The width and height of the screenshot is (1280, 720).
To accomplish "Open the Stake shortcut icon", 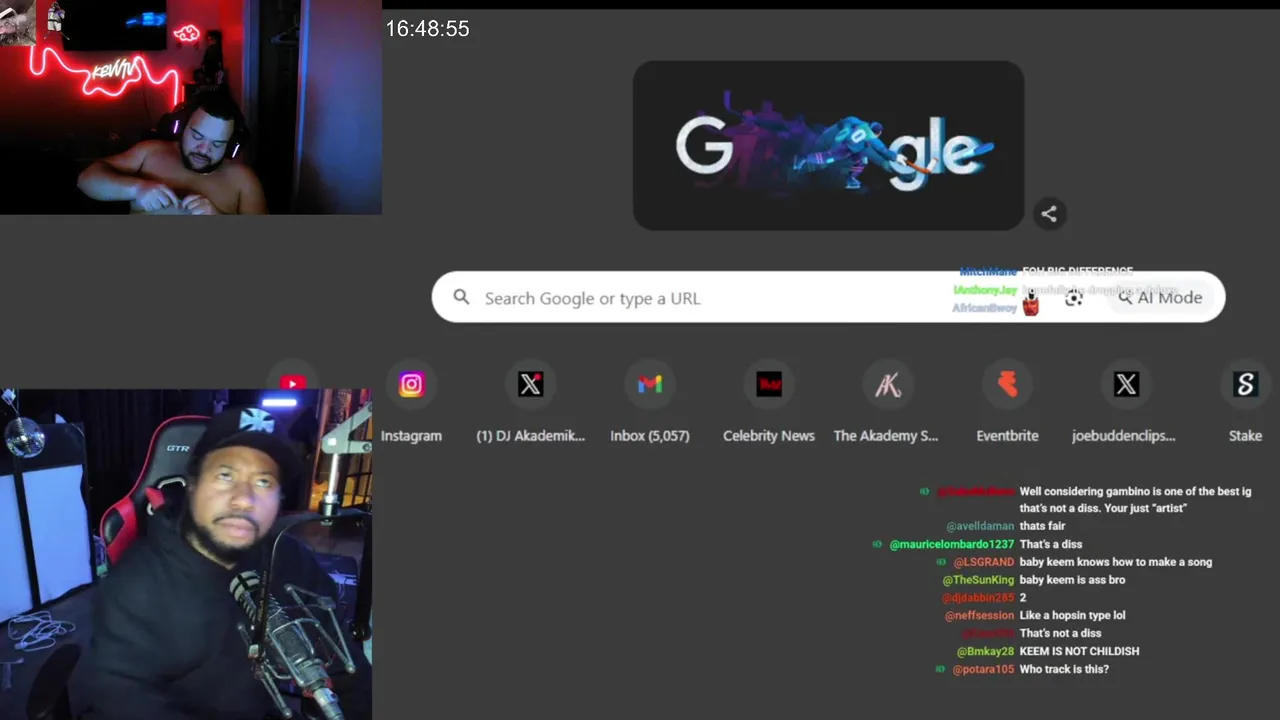I will tap(1245, 385).
